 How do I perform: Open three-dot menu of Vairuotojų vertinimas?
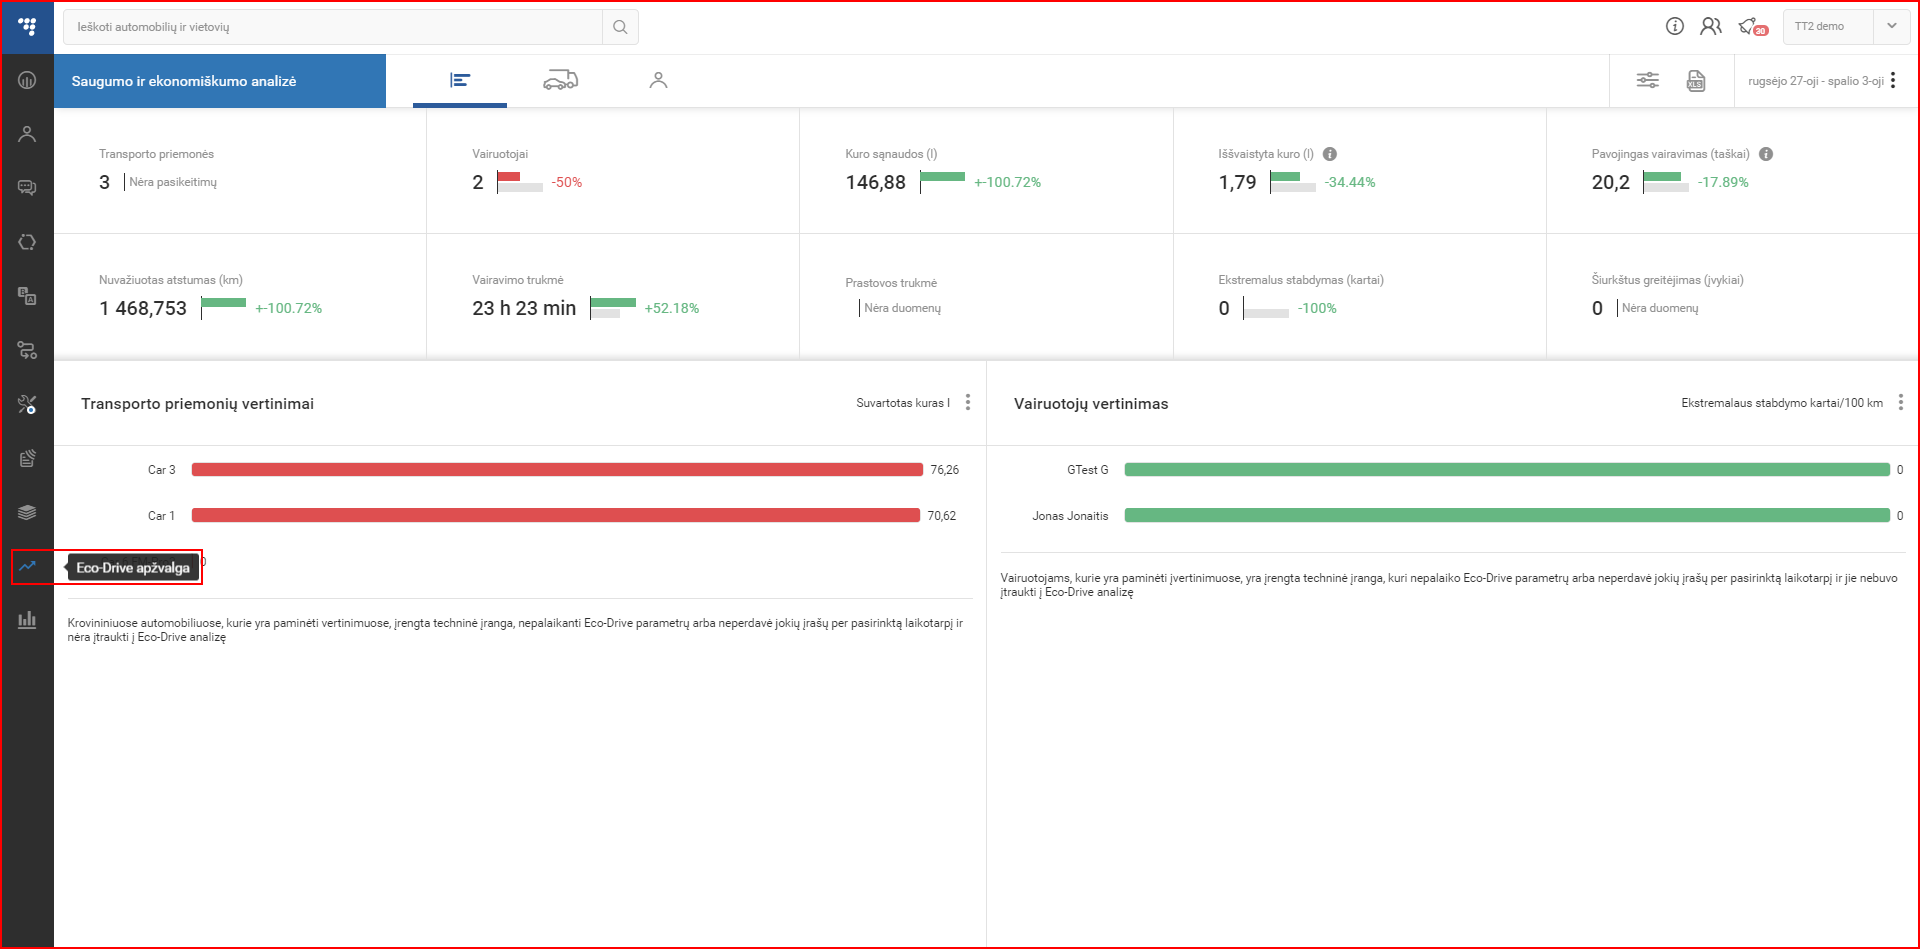tap(1901, 402)
